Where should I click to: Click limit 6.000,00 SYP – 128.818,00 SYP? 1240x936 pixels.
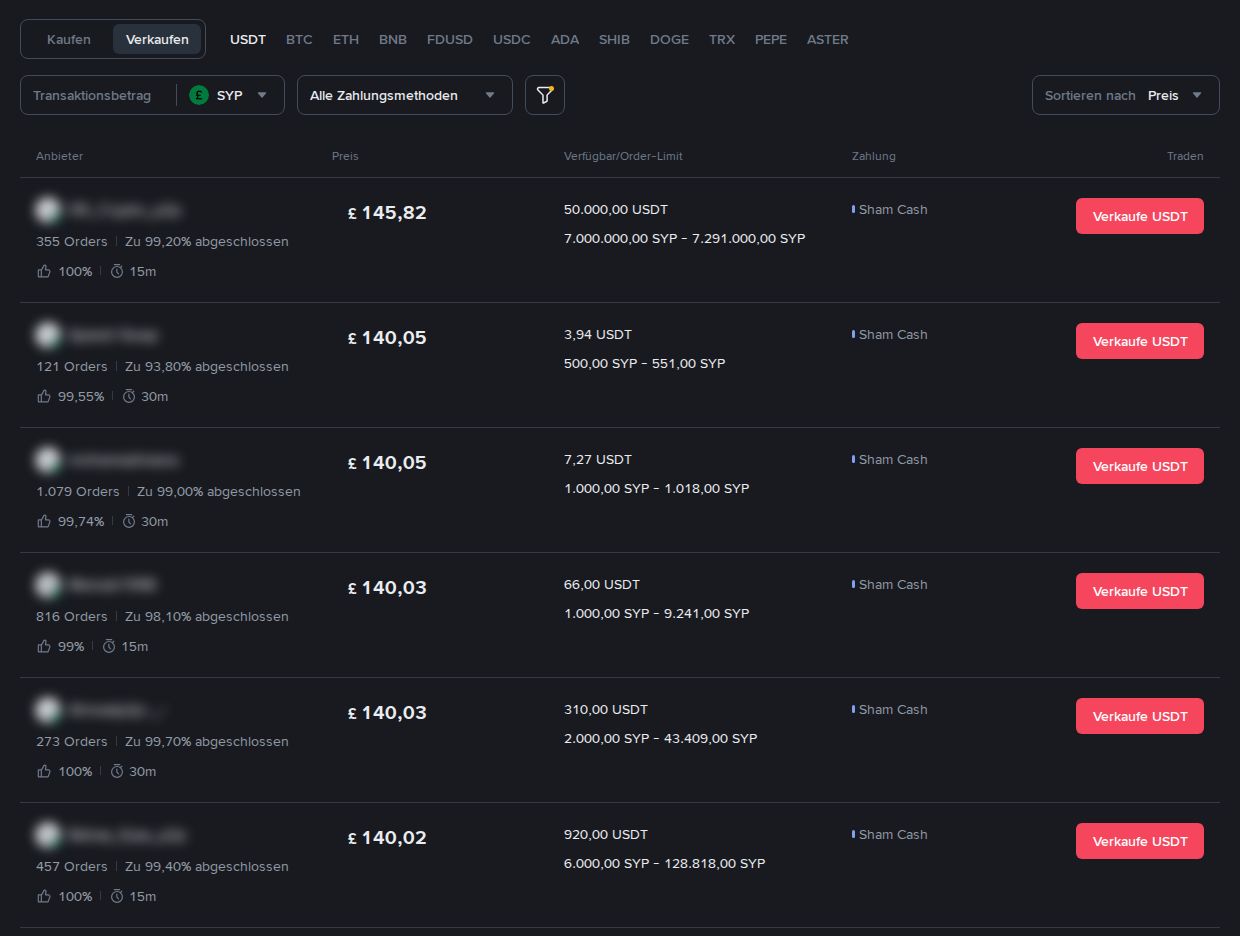pos(665,864)
